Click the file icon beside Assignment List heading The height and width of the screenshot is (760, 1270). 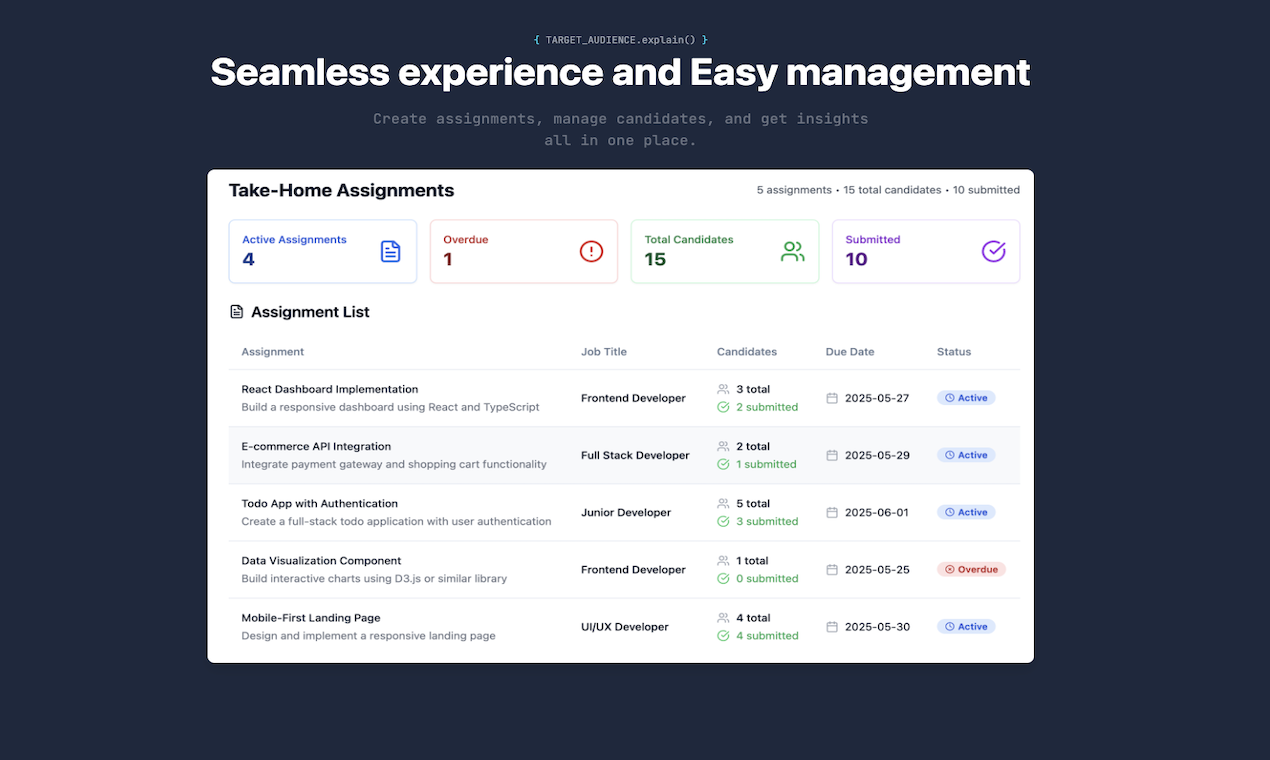(x=237, y=312)
